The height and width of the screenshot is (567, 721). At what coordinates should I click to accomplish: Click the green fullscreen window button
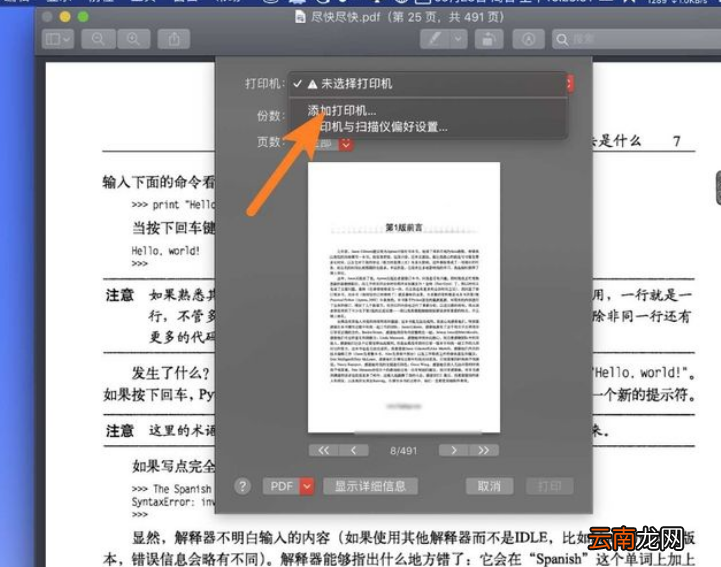pos(83,17)
